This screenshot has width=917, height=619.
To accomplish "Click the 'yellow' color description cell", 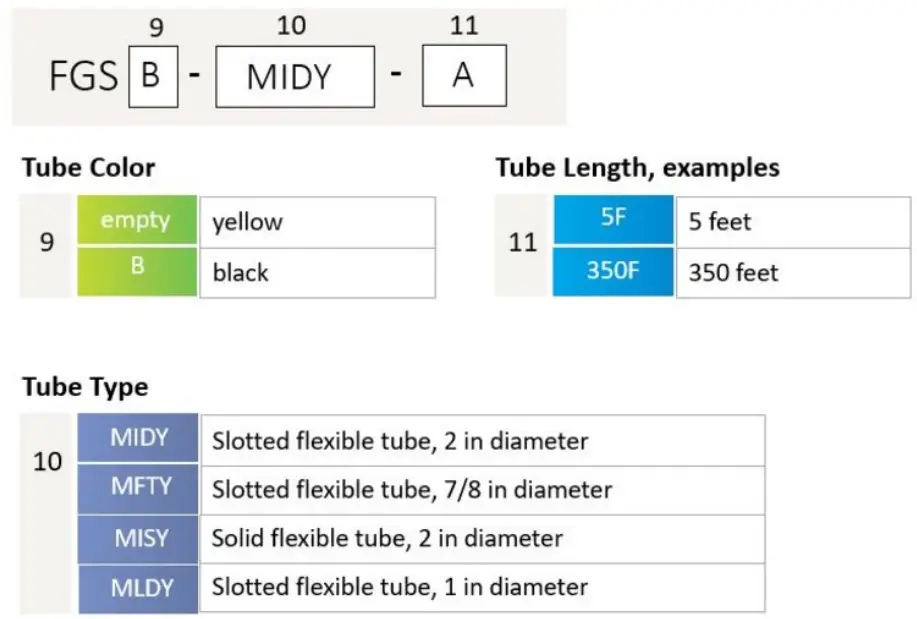I will tap(317, 222).
